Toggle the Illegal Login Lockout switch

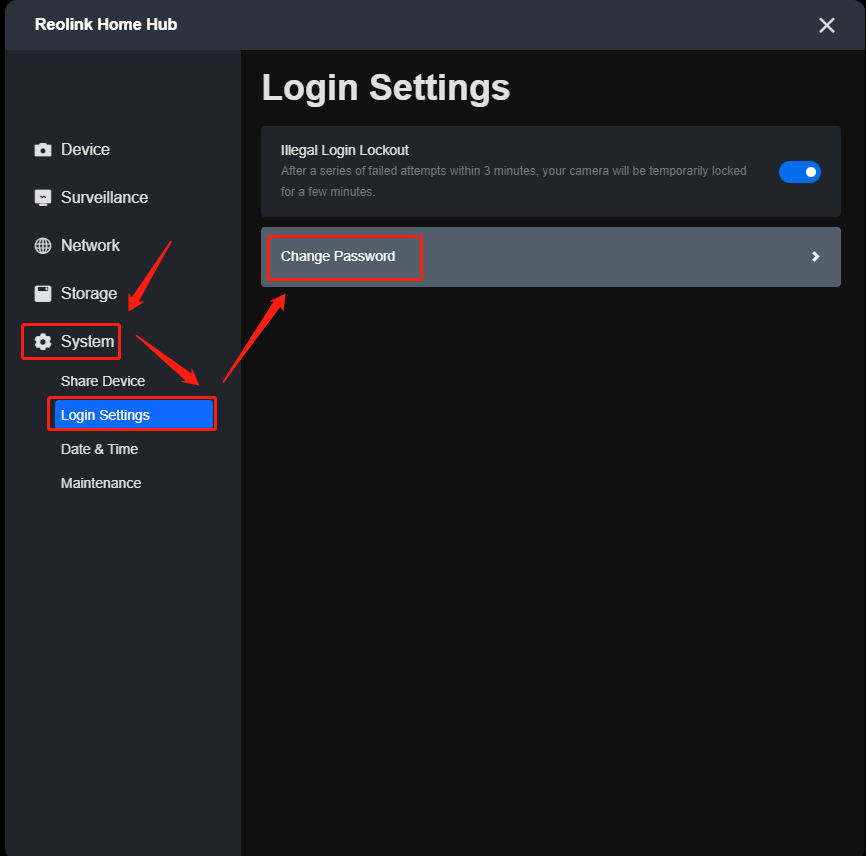point(799,172)
